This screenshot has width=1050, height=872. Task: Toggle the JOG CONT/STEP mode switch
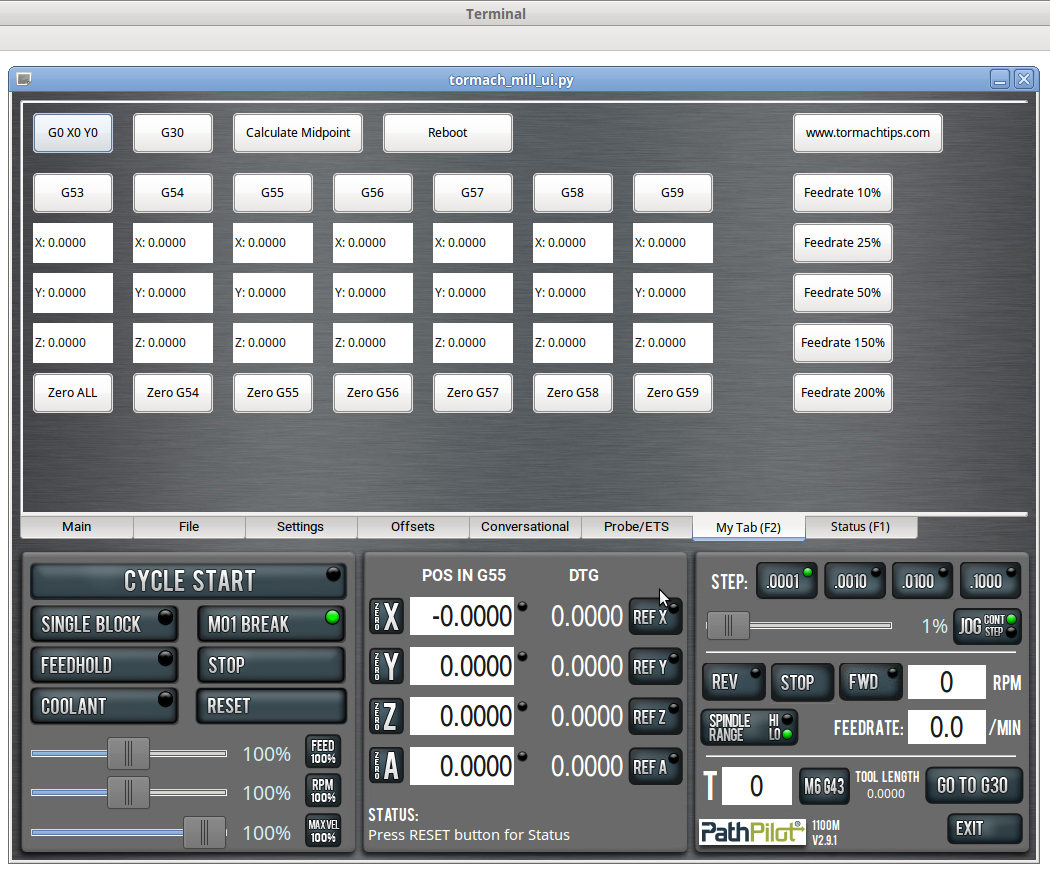pos(987,626)
